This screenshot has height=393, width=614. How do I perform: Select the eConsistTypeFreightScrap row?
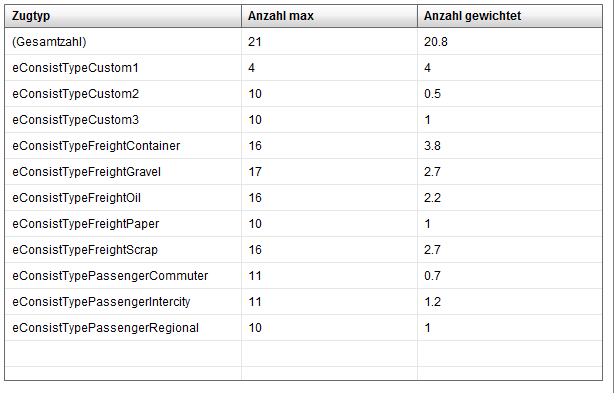click(x=303, y=250)
